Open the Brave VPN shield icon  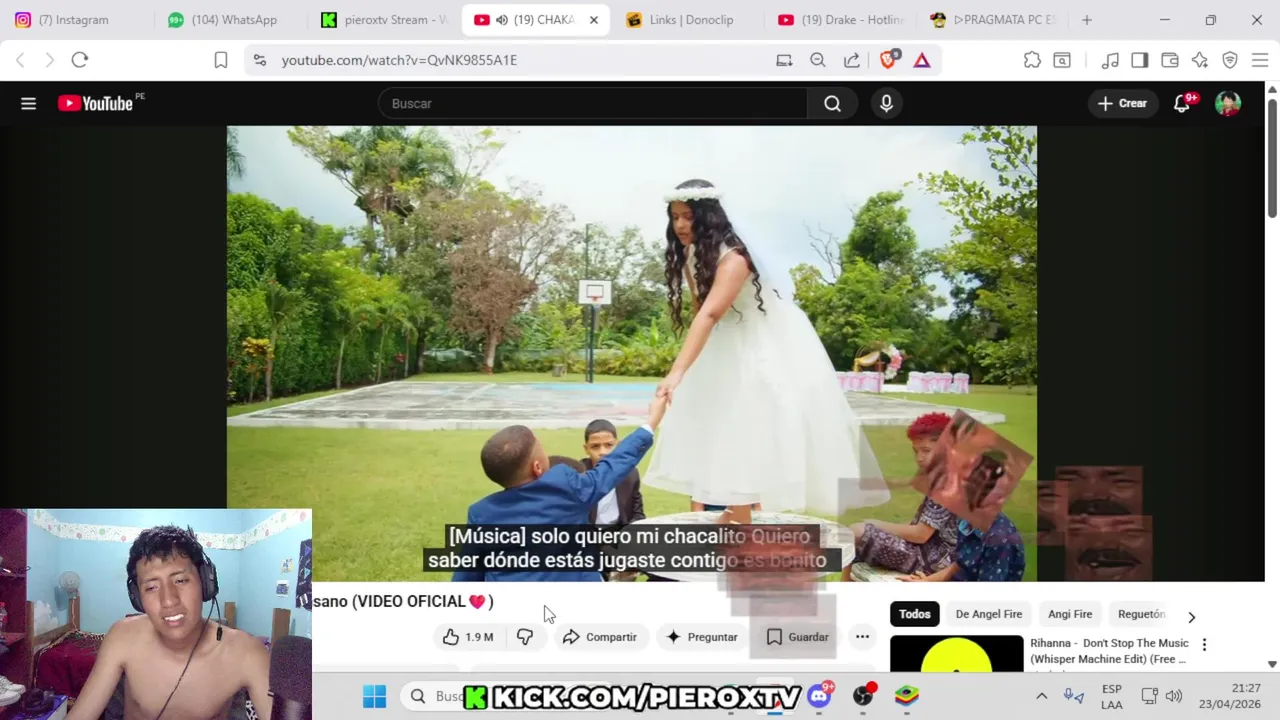click(x=1230, y=60)
